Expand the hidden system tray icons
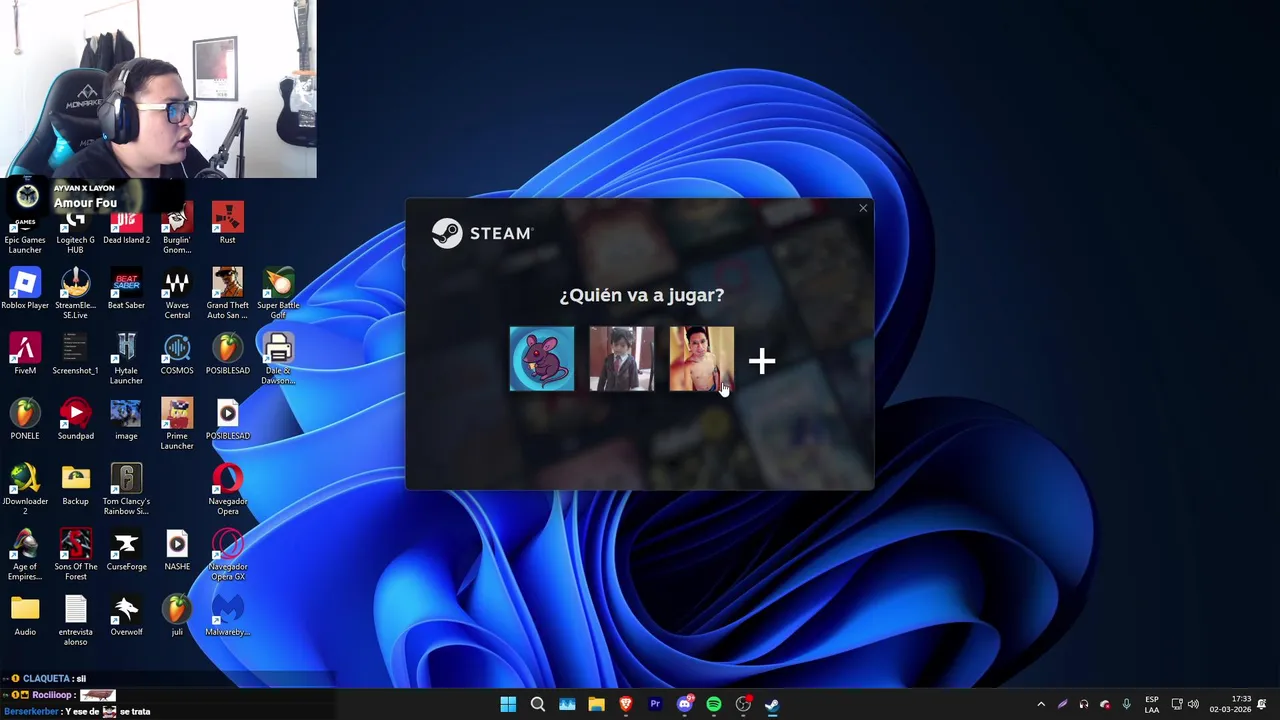Image resolution: width=1280 pixels, height=720 pixels. (x=1041, y=704)
